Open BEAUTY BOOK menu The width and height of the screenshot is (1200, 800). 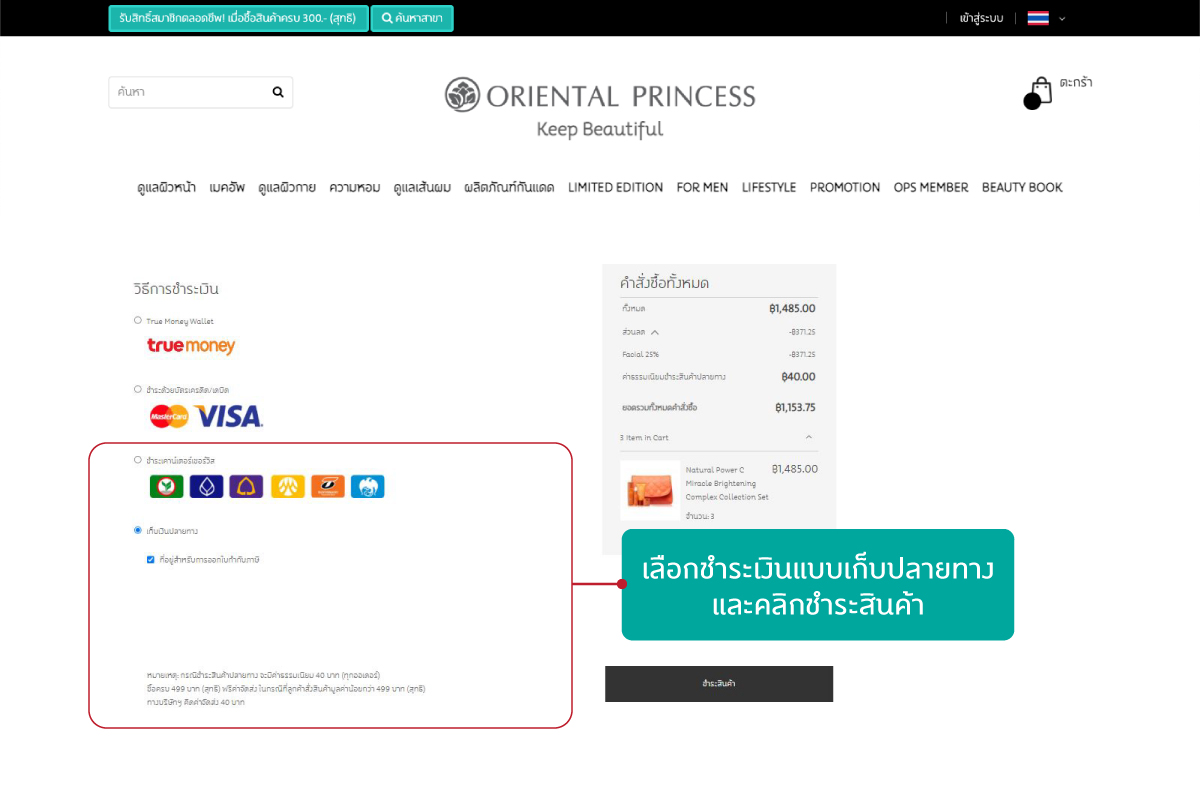[x=1022, y=187]
